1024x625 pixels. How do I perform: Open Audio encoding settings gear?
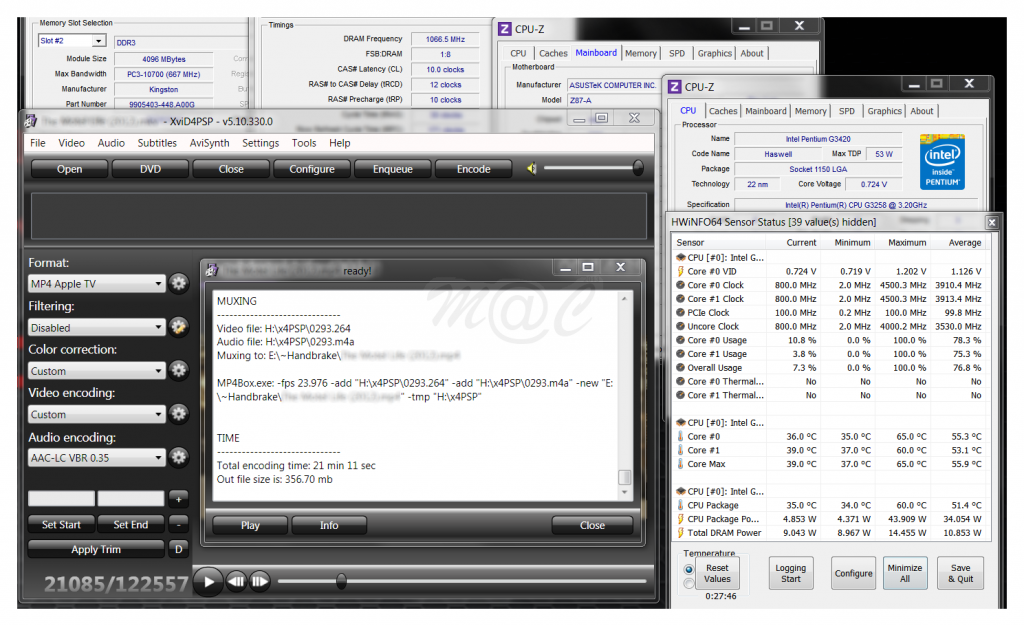pyautogui.click(x=179, y=458)
